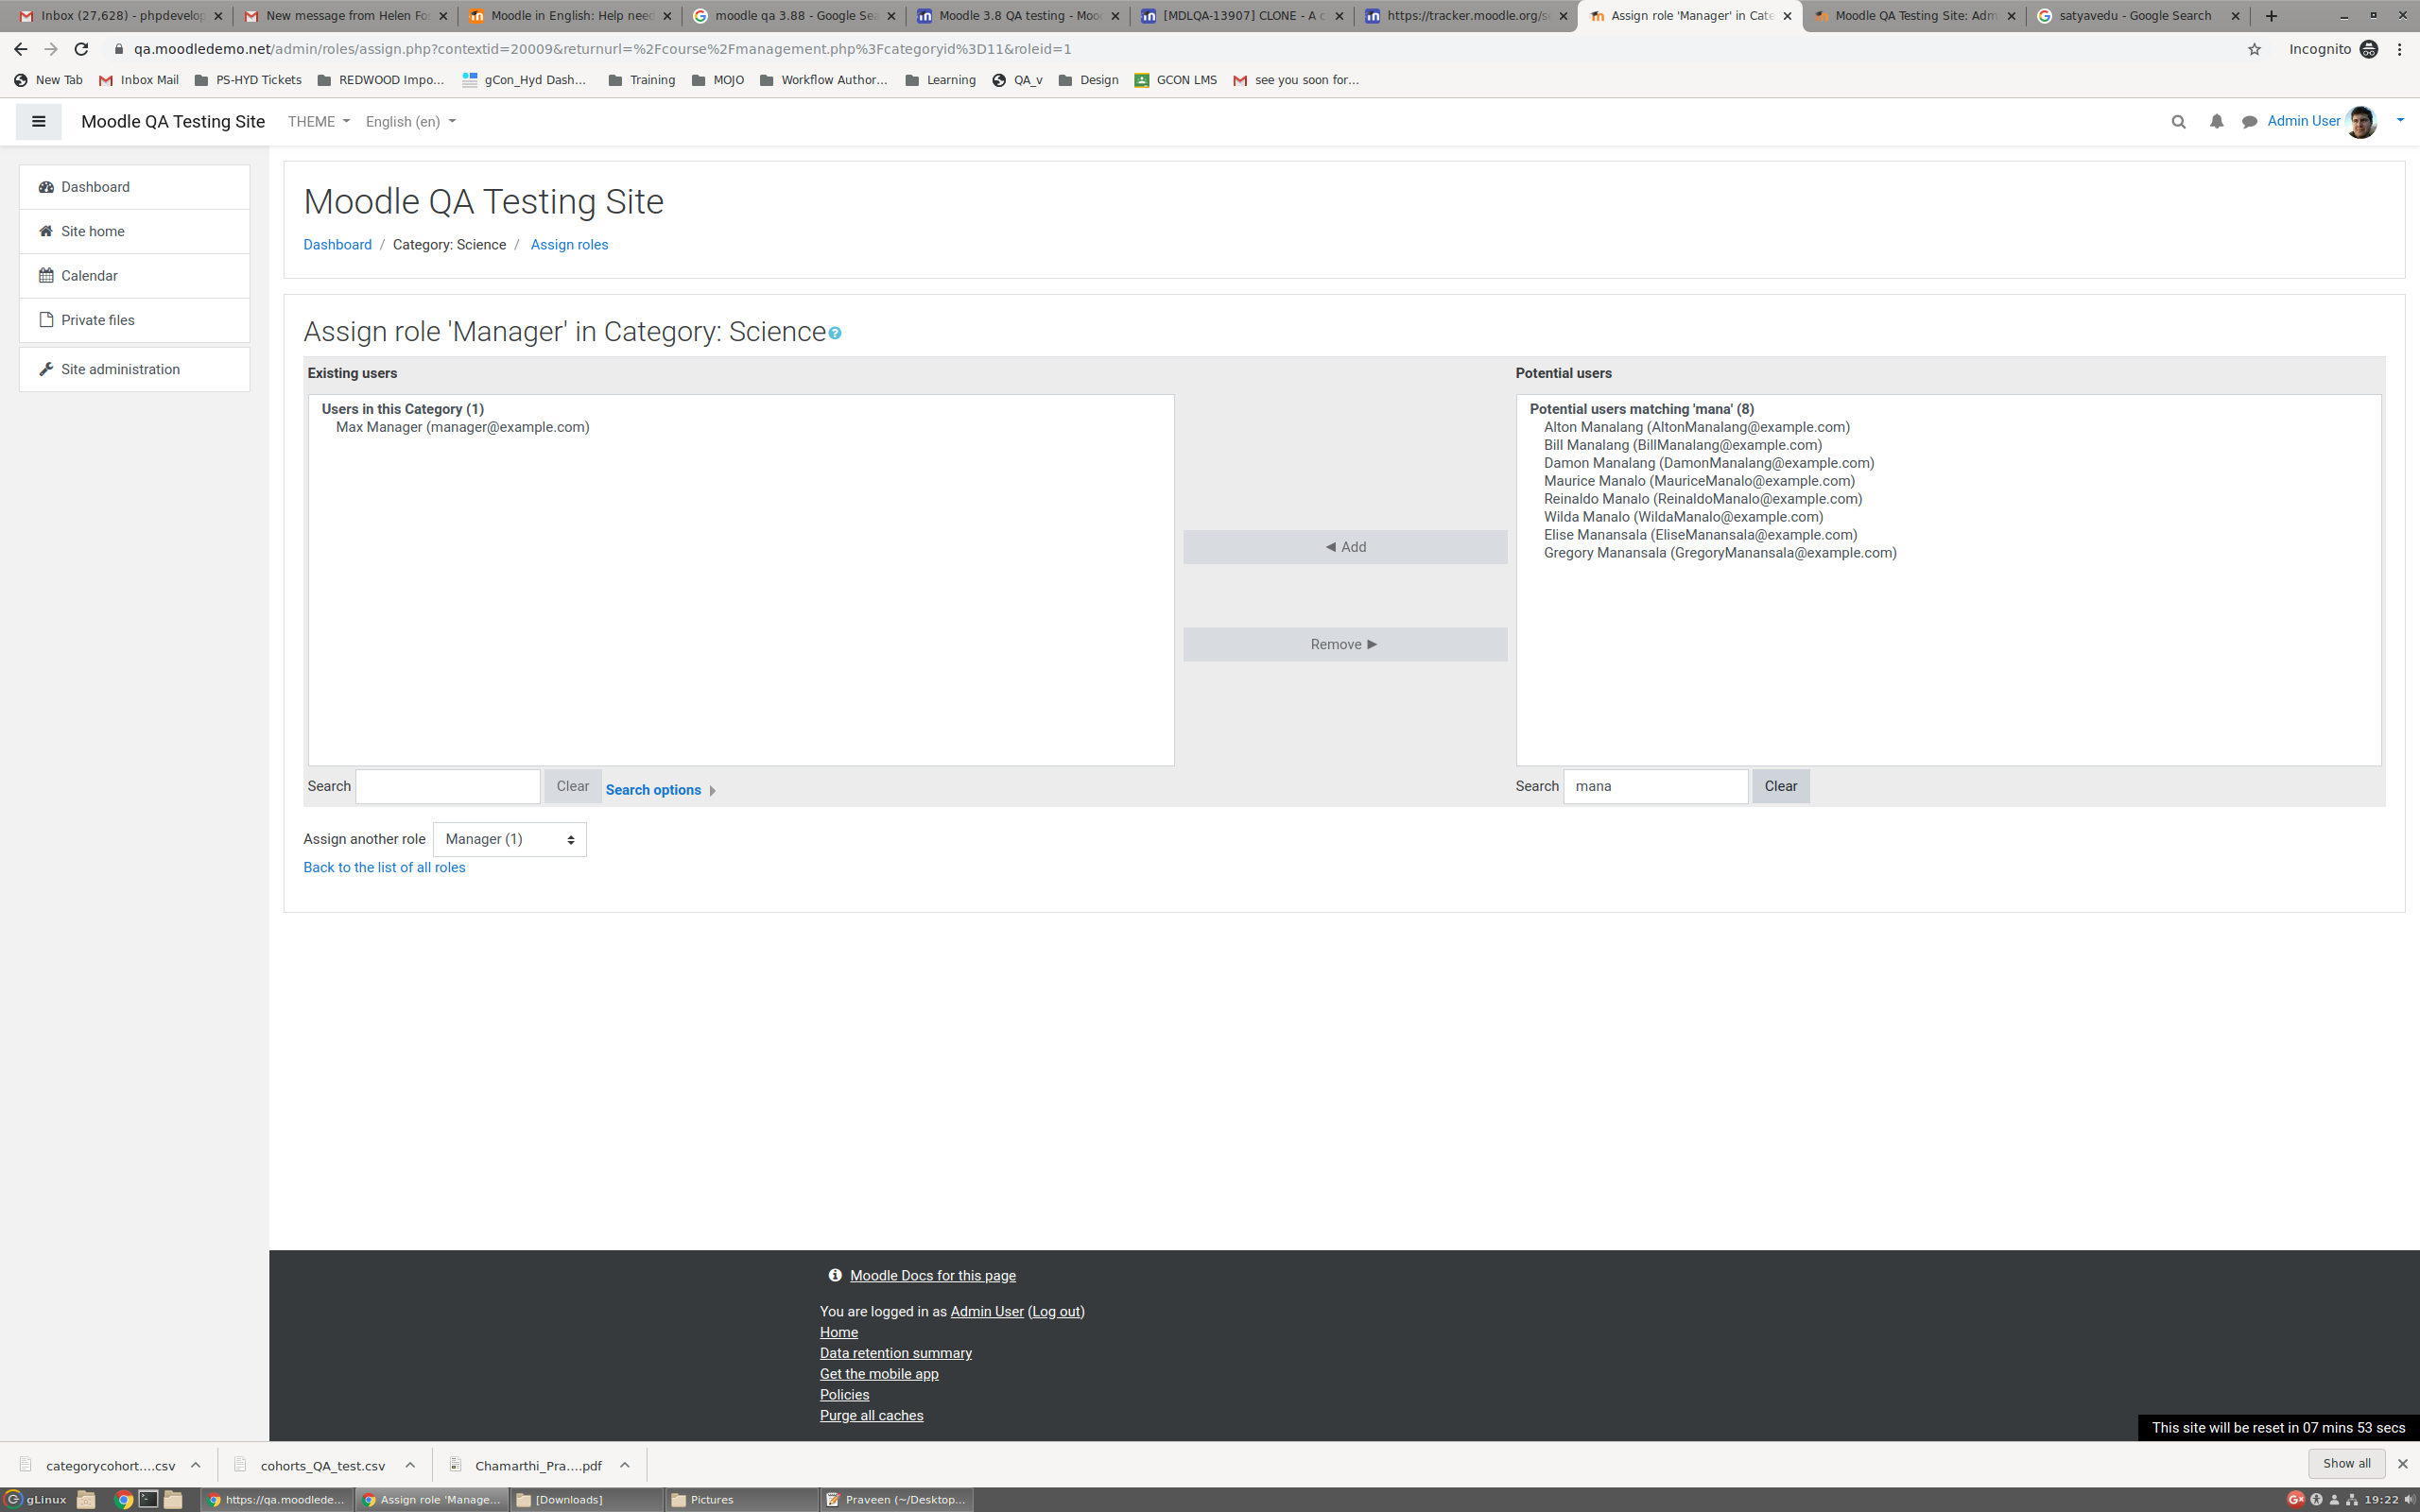Select Bill Manalang in potential users
The height and width of the screenshot is (1512, 2420).
click(1682, 445)
